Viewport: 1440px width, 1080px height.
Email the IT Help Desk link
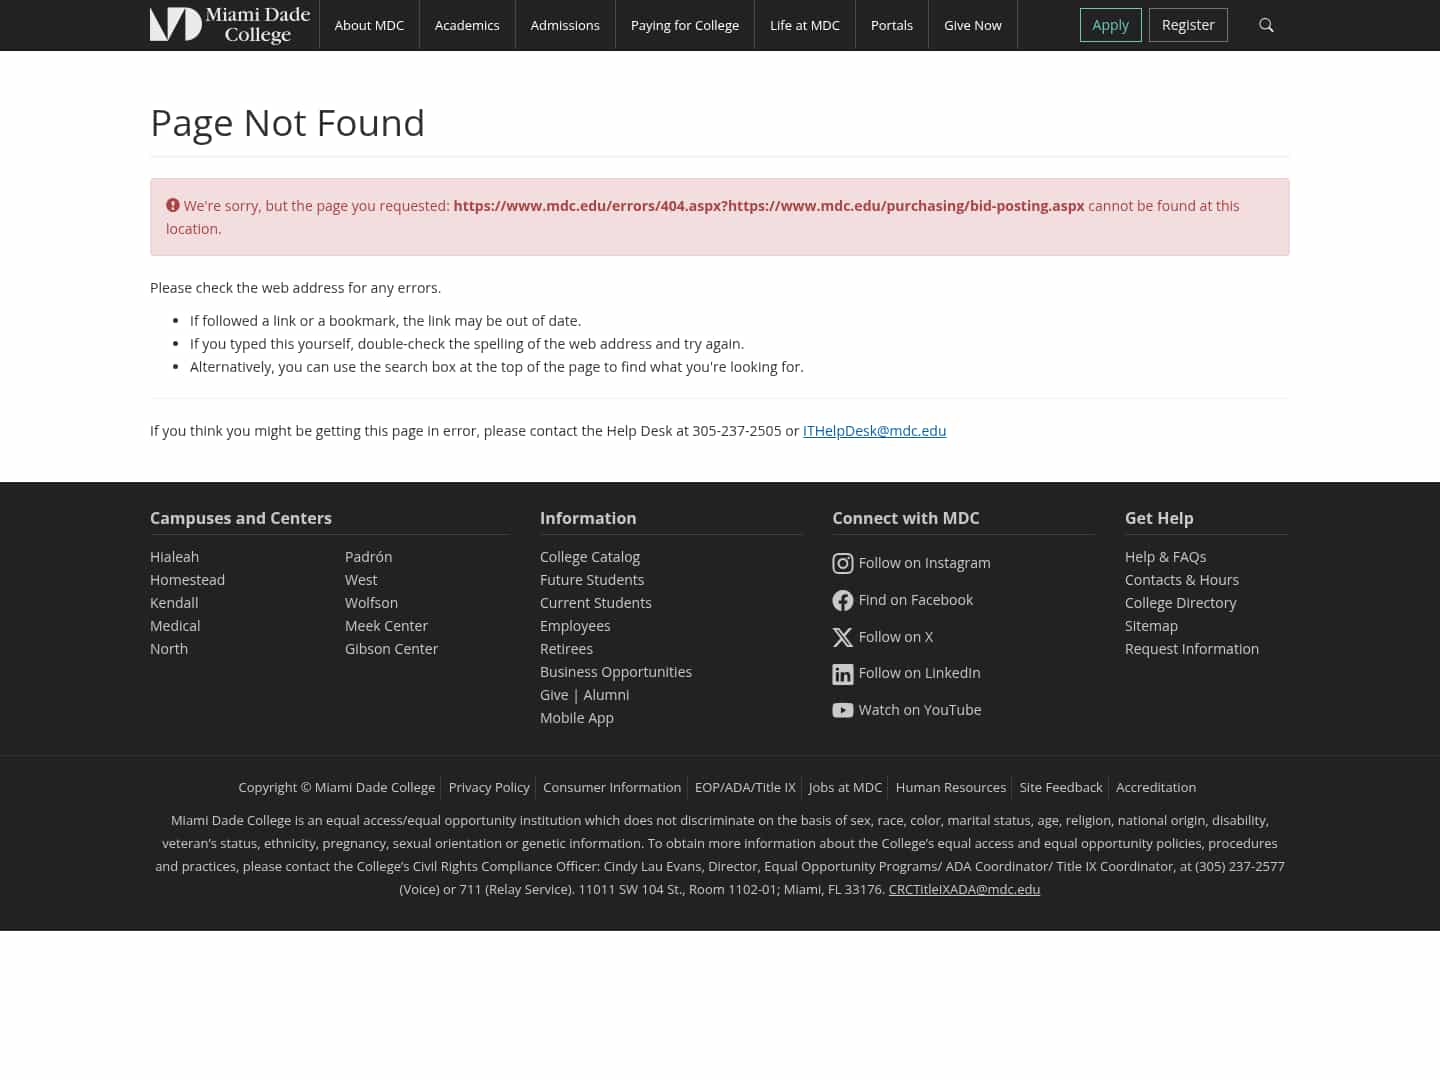coord(874,430)
